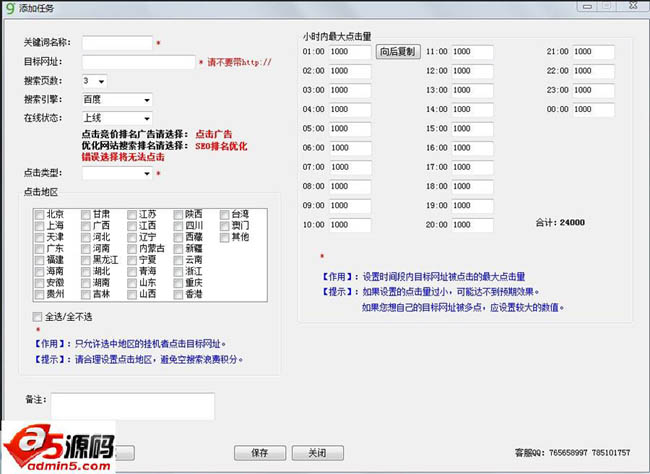Check the 上海 region checkbox
650x474 pixels.
click(40, 226)
